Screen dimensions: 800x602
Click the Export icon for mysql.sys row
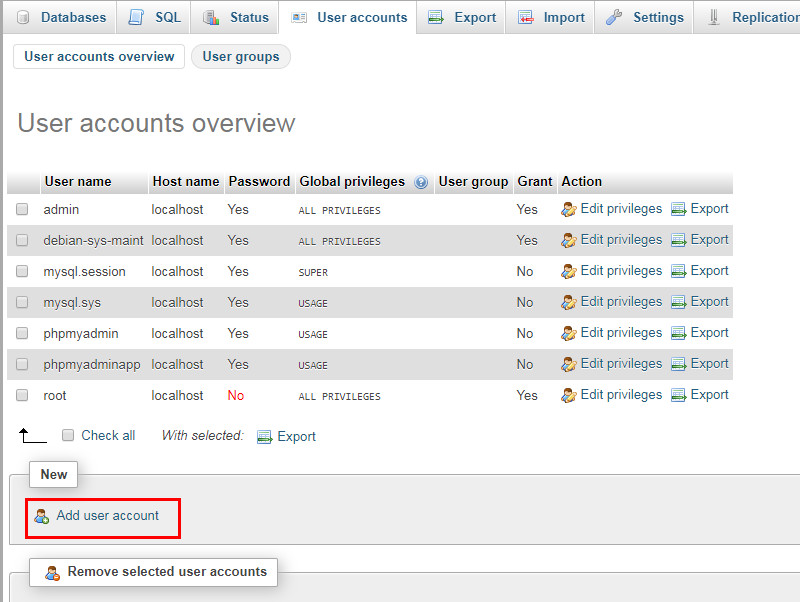(679, 303)
